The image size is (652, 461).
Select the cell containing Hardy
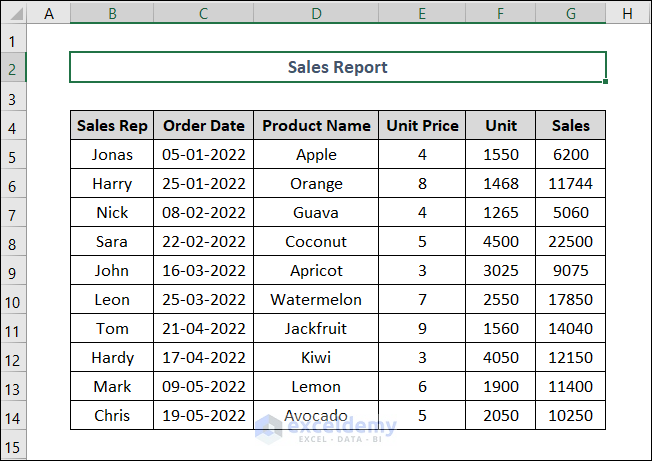112,358
